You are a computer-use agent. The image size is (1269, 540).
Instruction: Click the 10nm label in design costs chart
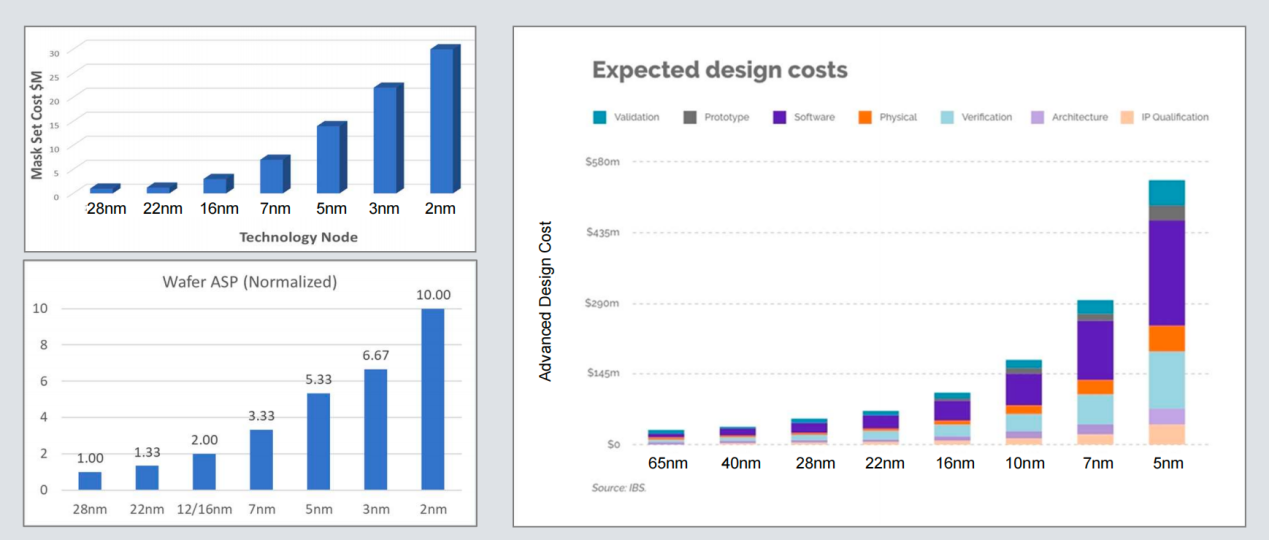point(1024,463)
